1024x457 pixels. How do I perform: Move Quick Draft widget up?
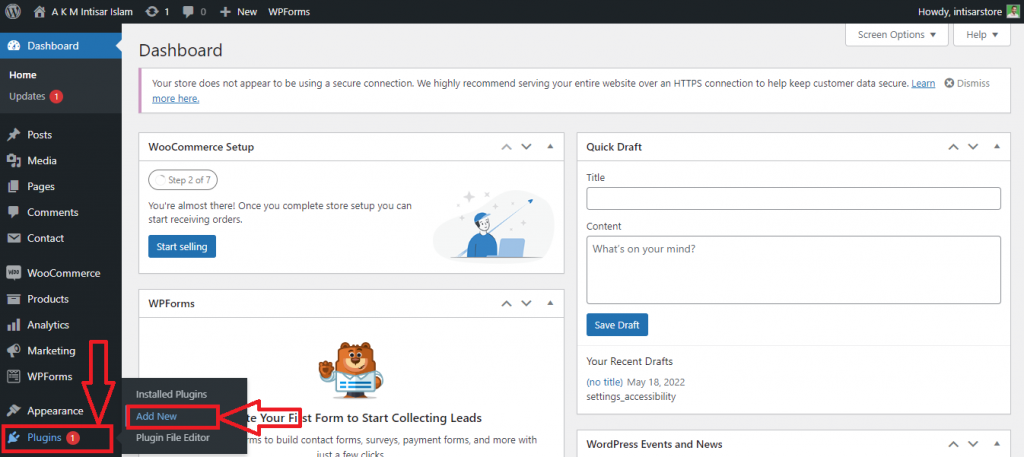click(953, 147)
